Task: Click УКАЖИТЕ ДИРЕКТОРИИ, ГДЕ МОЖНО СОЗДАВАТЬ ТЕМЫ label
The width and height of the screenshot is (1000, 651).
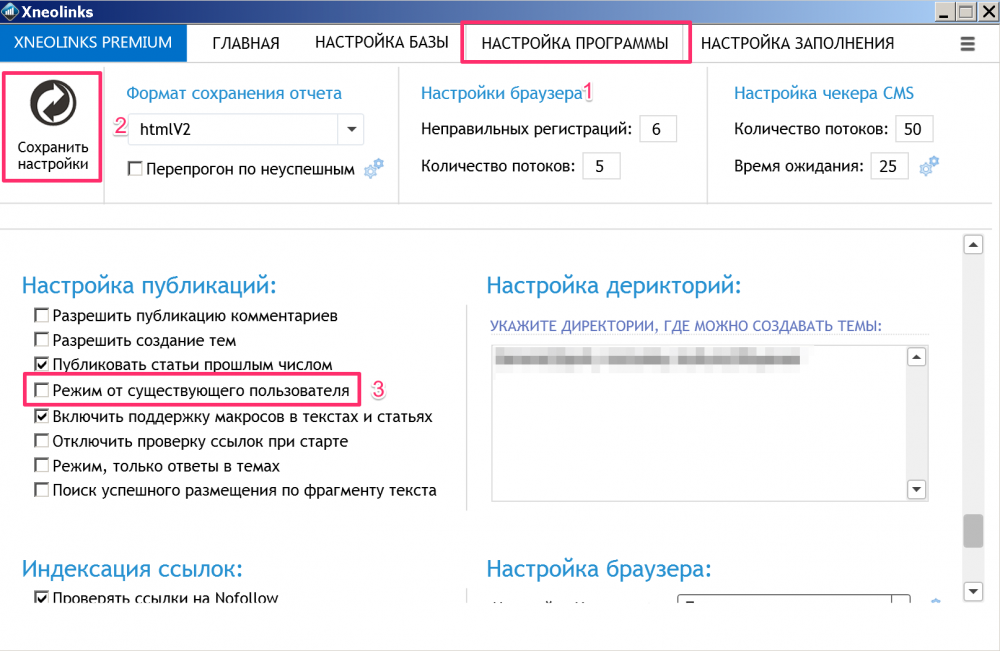Action: 686,326
